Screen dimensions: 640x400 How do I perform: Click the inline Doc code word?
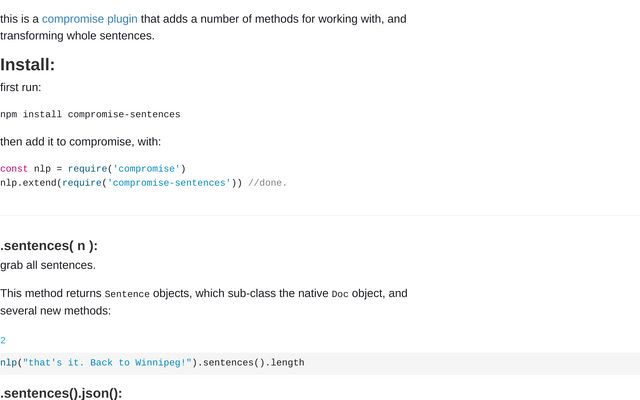340,294
